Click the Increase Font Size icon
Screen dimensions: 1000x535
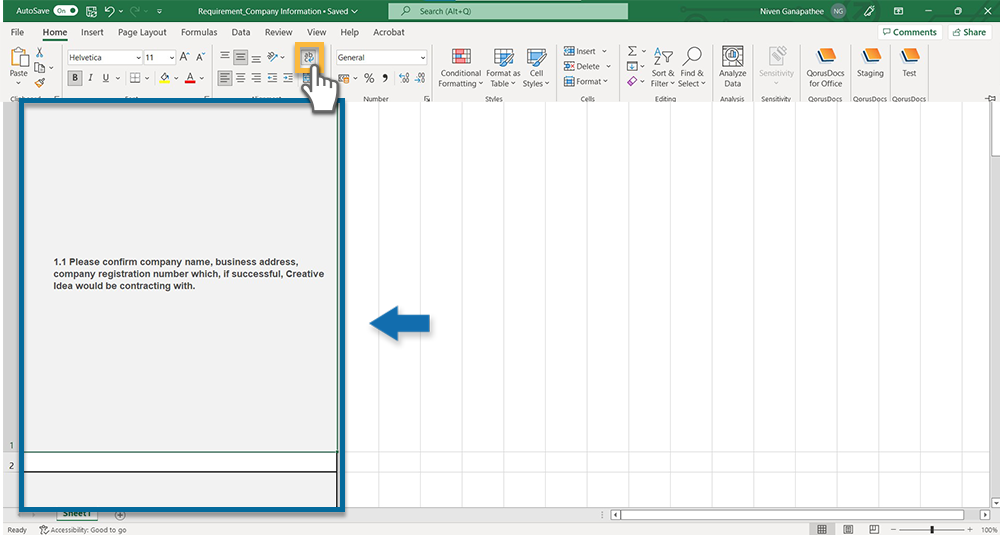[185, 58]
